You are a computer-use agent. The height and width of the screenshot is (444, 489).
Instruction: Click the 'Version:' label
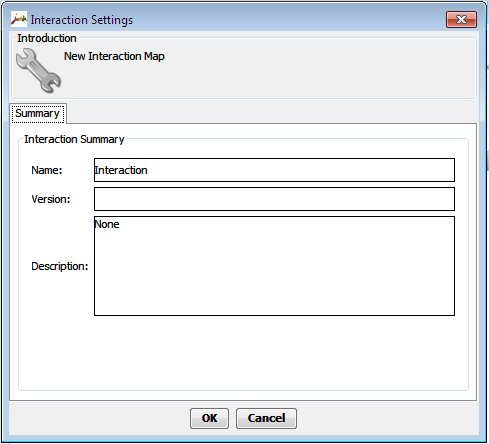point(51,199)
